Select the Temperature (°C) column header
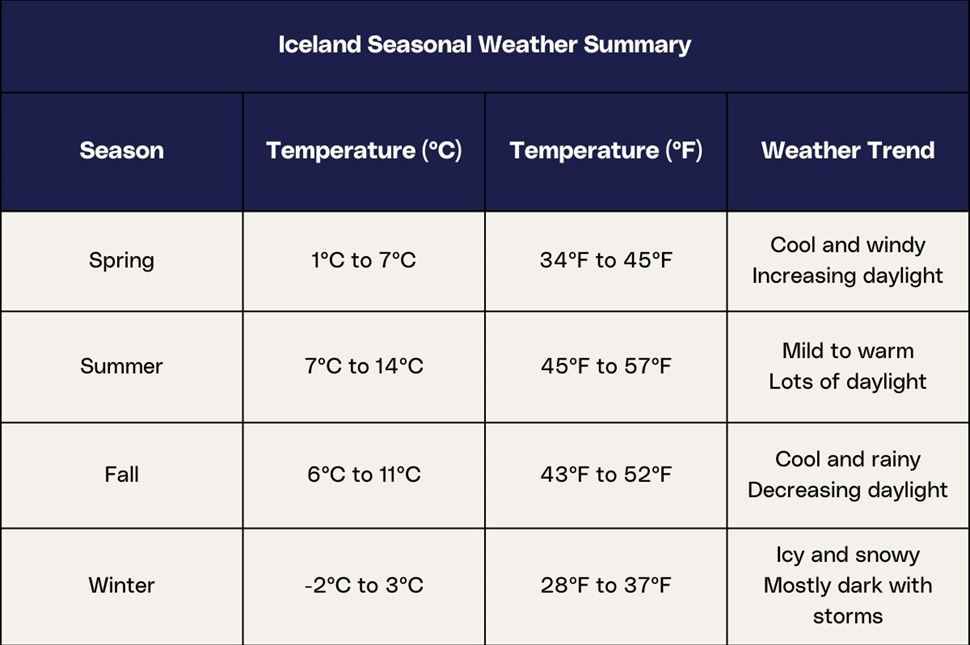The width and height of the screenshot is (970, 645). (x=364, y=151)
